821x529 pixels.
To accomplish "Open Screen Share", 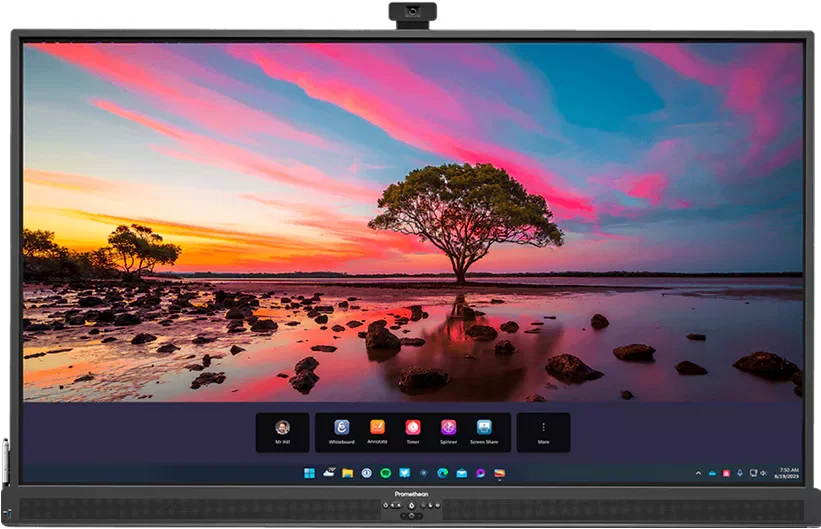I will point(484,431).
